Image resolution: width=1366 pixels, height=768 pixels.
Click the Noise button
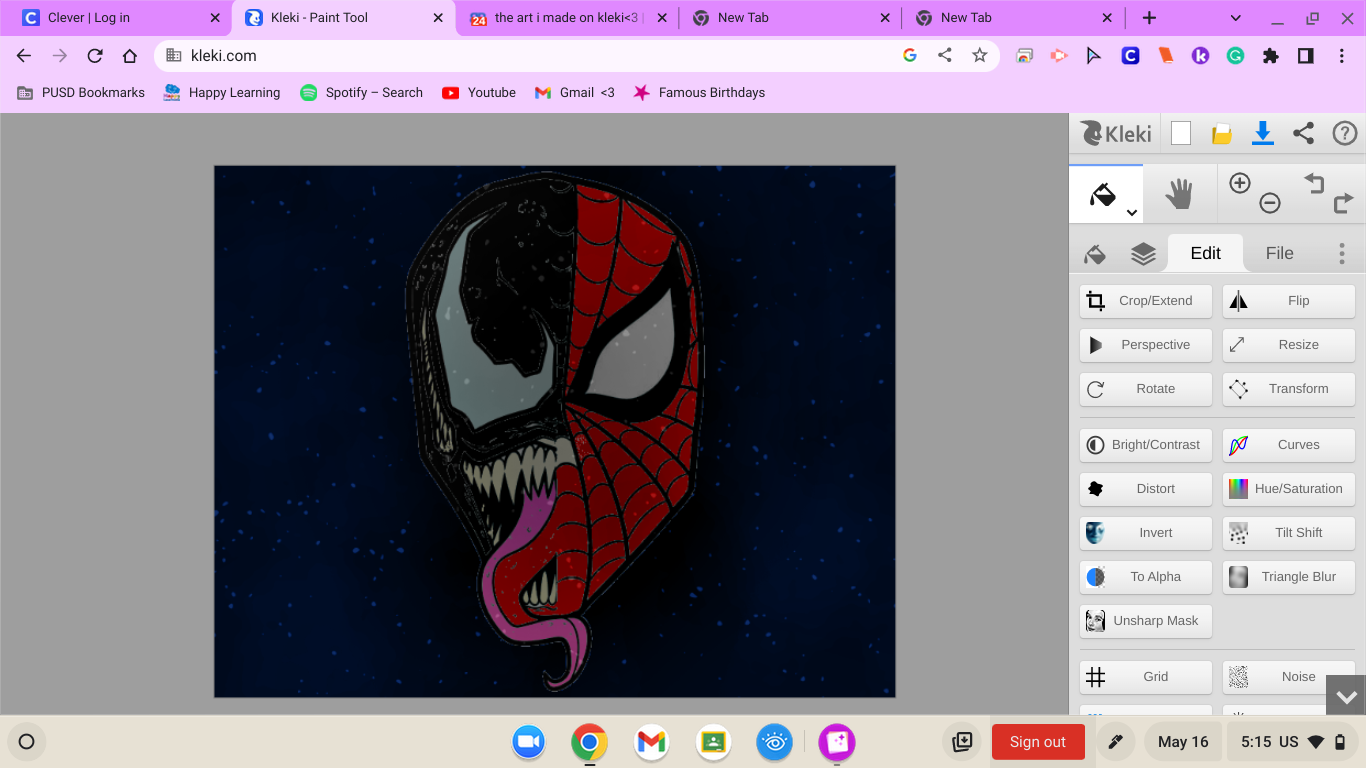click(x=1289, y=677)
